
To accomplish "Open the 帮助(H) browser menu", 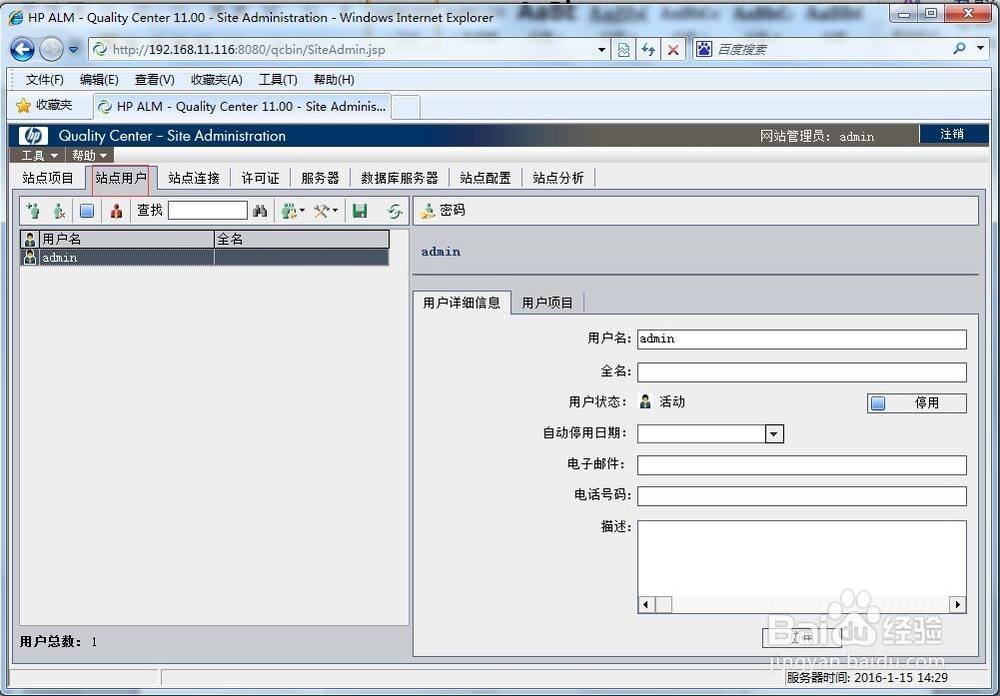I will coord(334,80).
